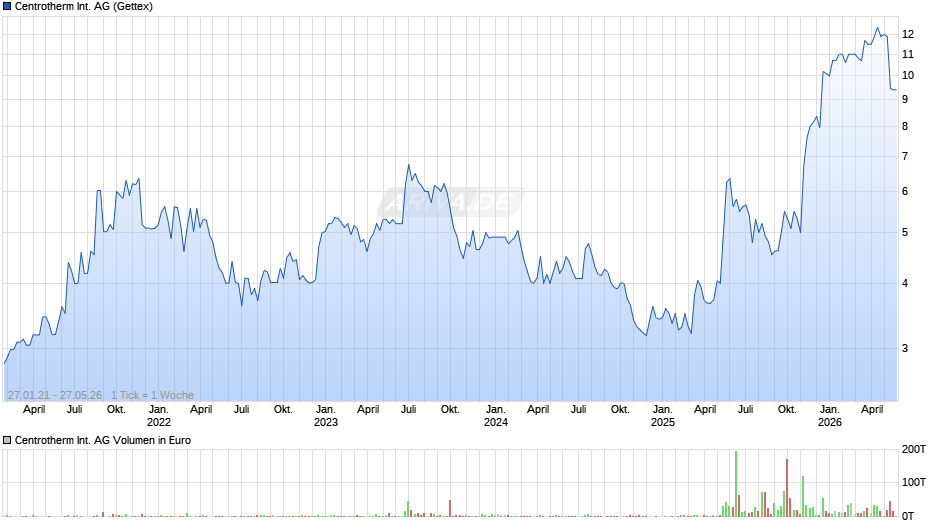Screen dimensions: 940x526
Task: Click the 'Jan. 2025' time axis label
Action: (662, 416)
